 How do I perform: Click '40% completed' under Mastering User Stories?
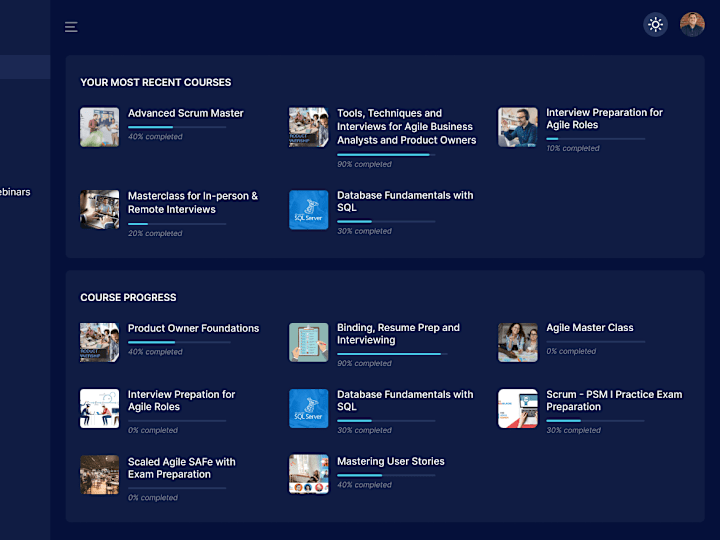364,485
